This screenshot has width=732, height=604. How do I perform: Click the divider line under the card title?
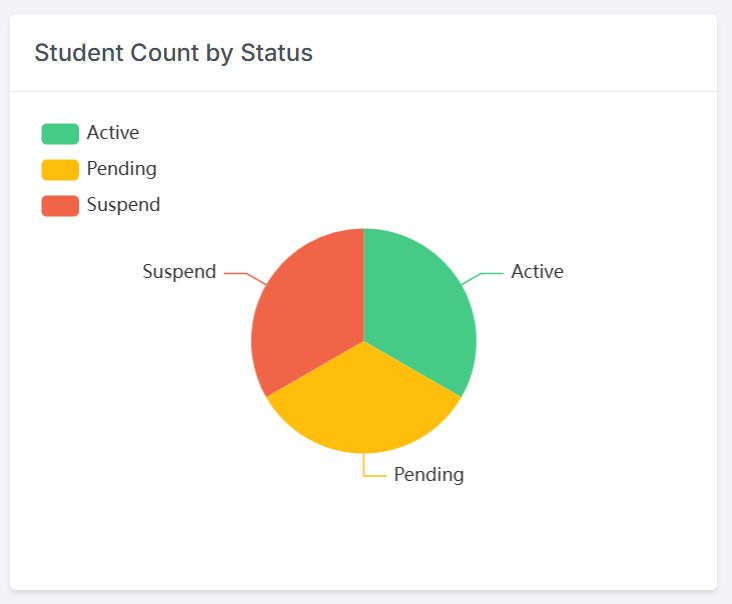[x=364, y=91]
